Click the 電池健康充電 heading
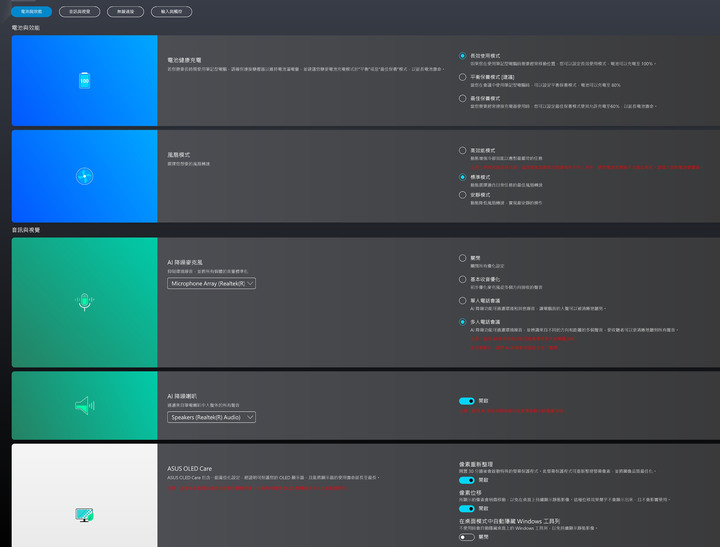The width and height of the screenshot is (720, 547). [x=184, y=60]
